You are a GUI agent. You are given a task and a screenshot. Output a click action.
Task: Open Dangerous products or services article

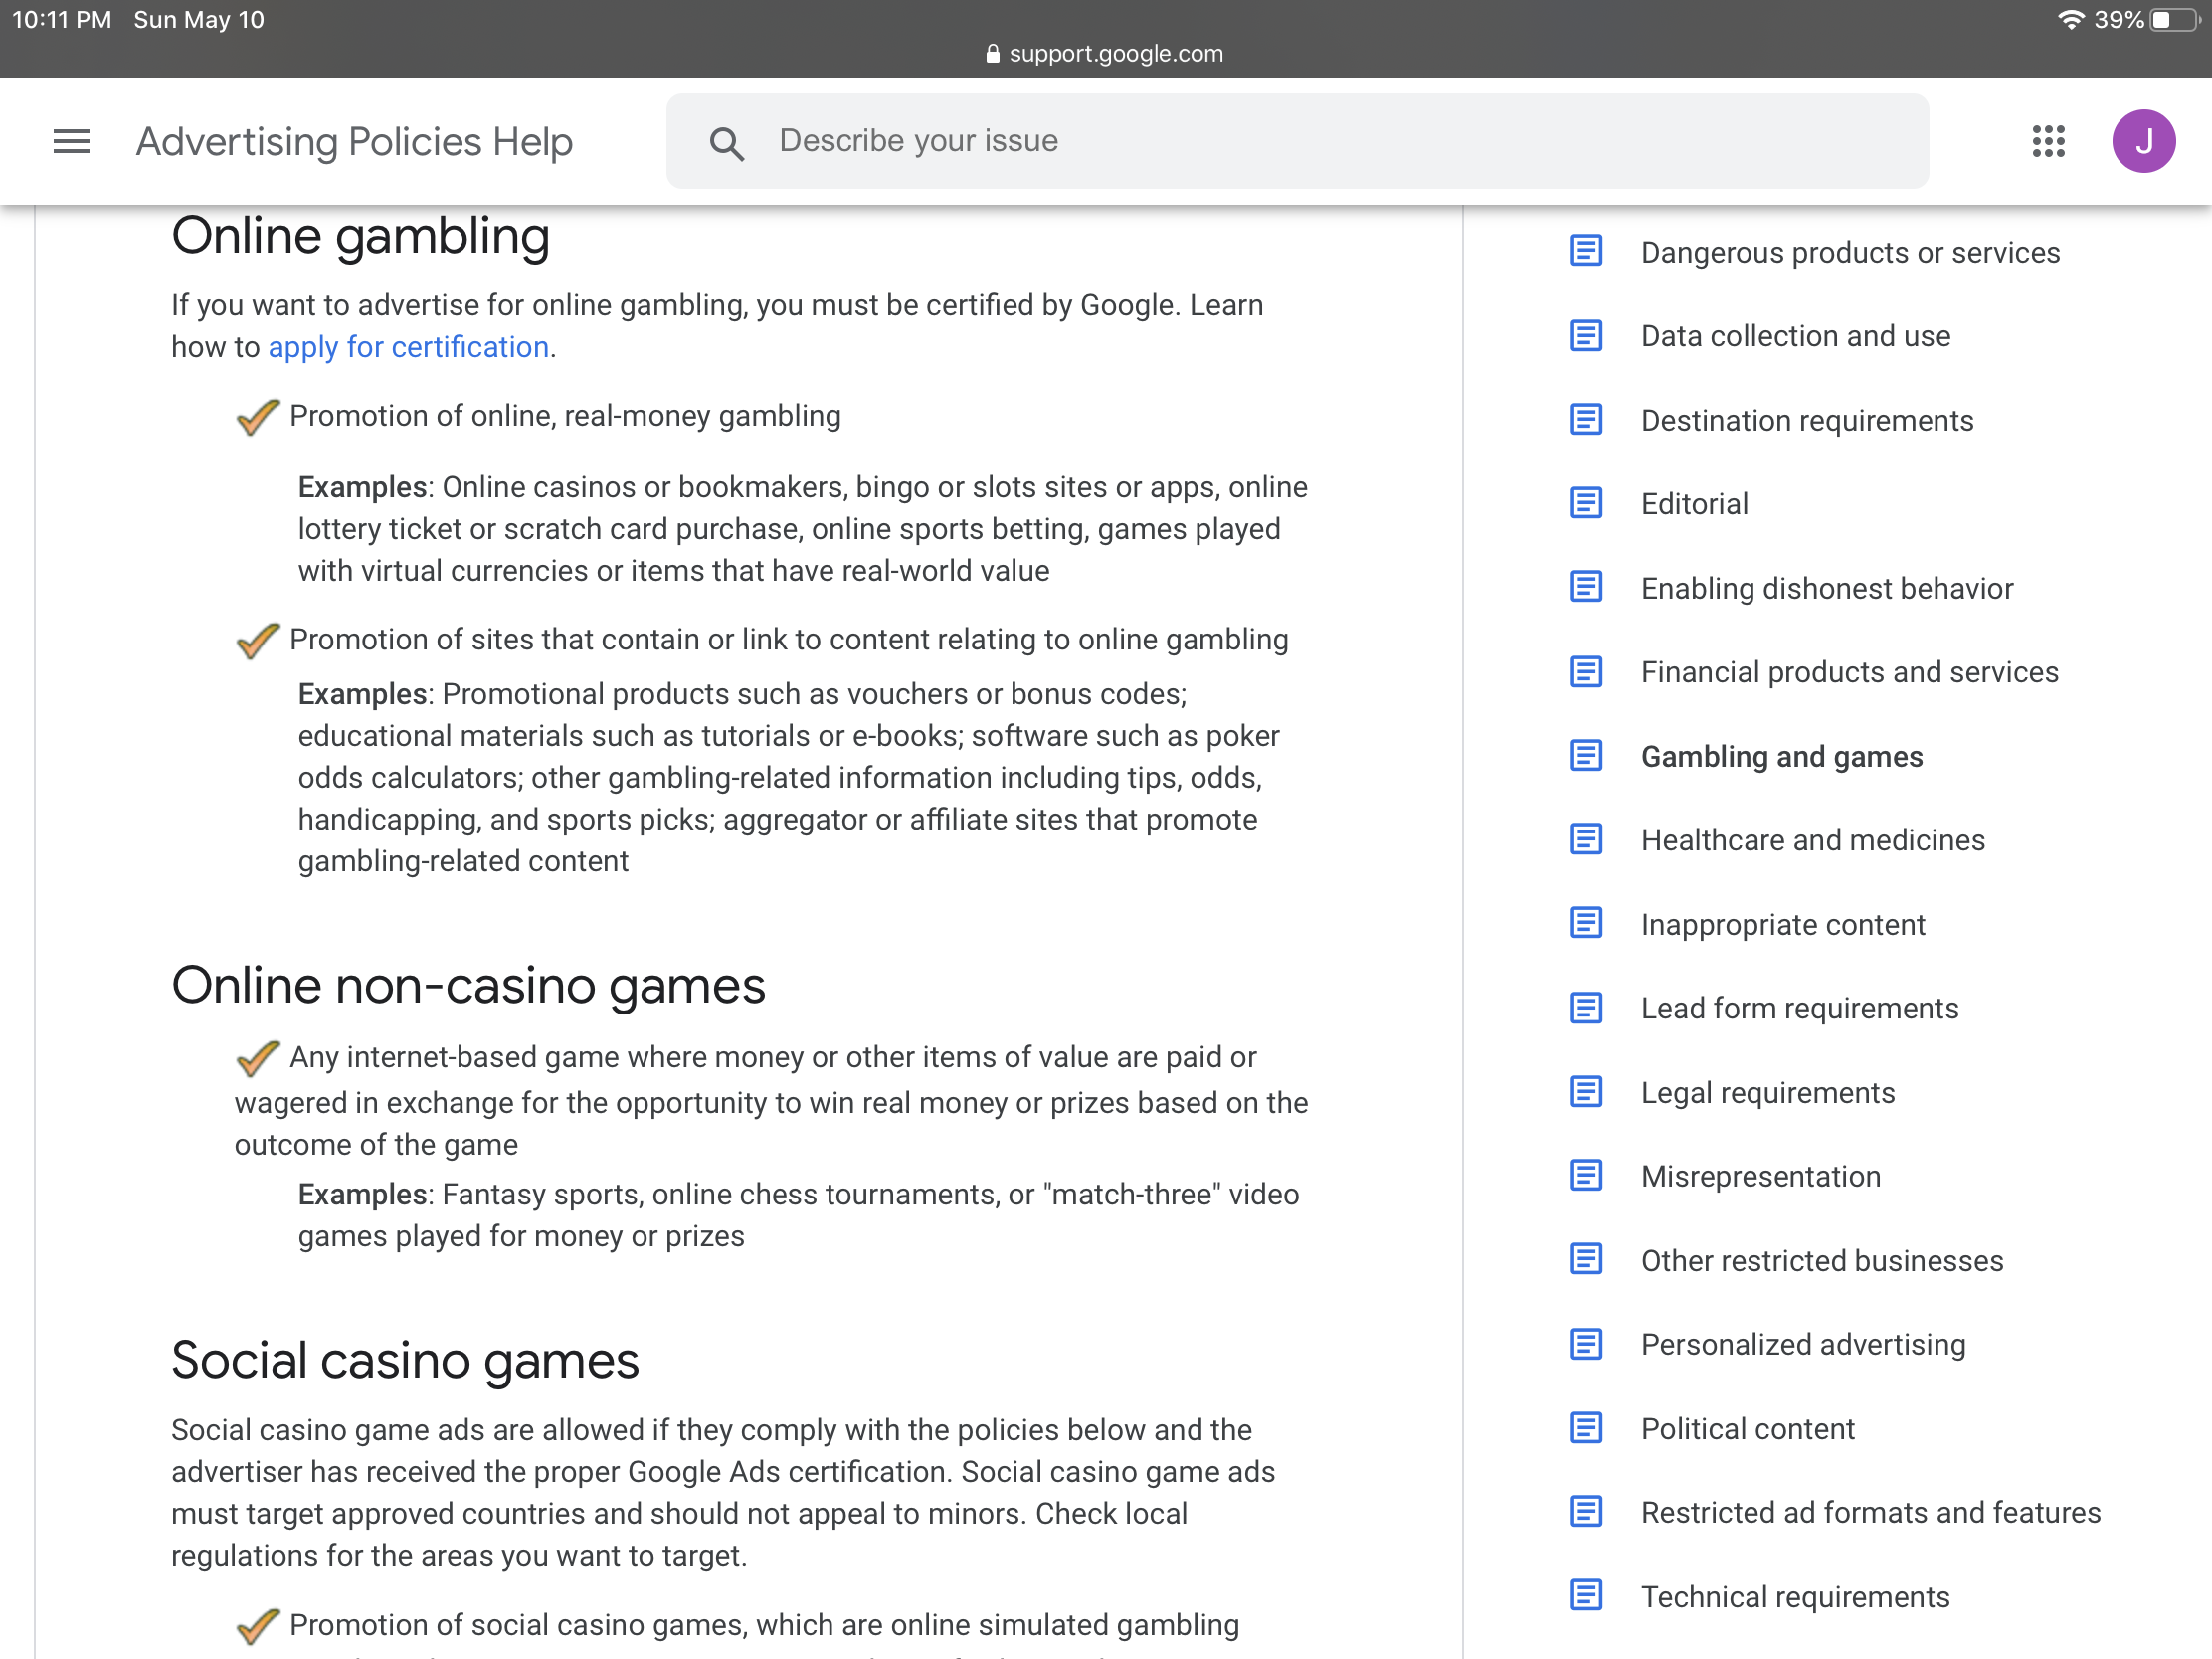(1850, 252)
